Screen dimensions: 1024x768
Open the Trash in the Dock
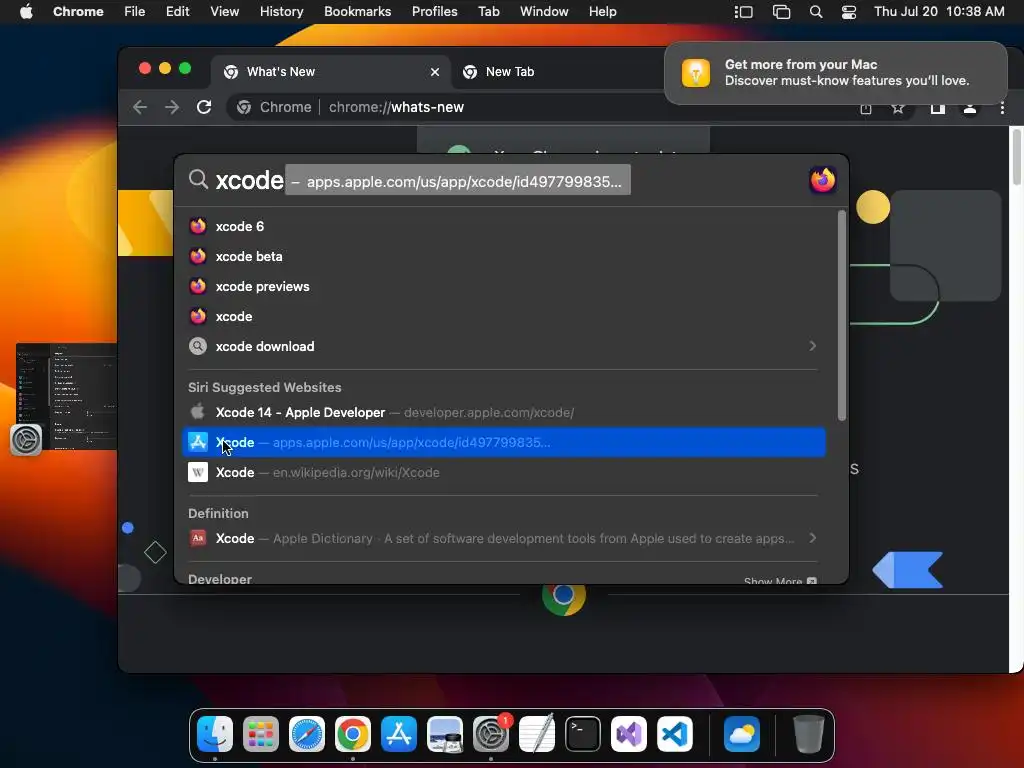(x=808, y=734)
